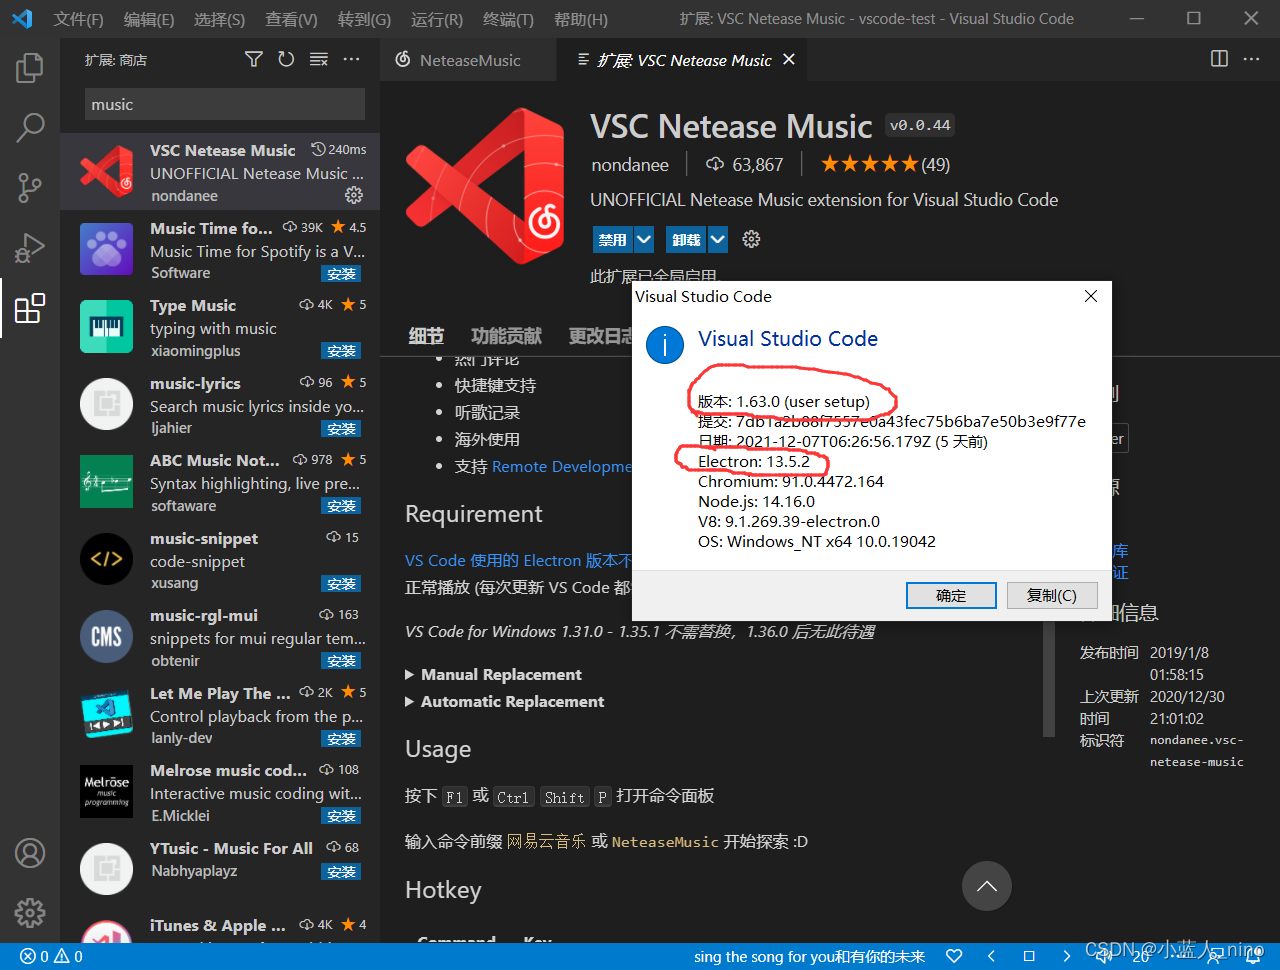Install the Let Me Play The Music extension
The width and height of the screenshot is (1280, 970).
(341, 739)
